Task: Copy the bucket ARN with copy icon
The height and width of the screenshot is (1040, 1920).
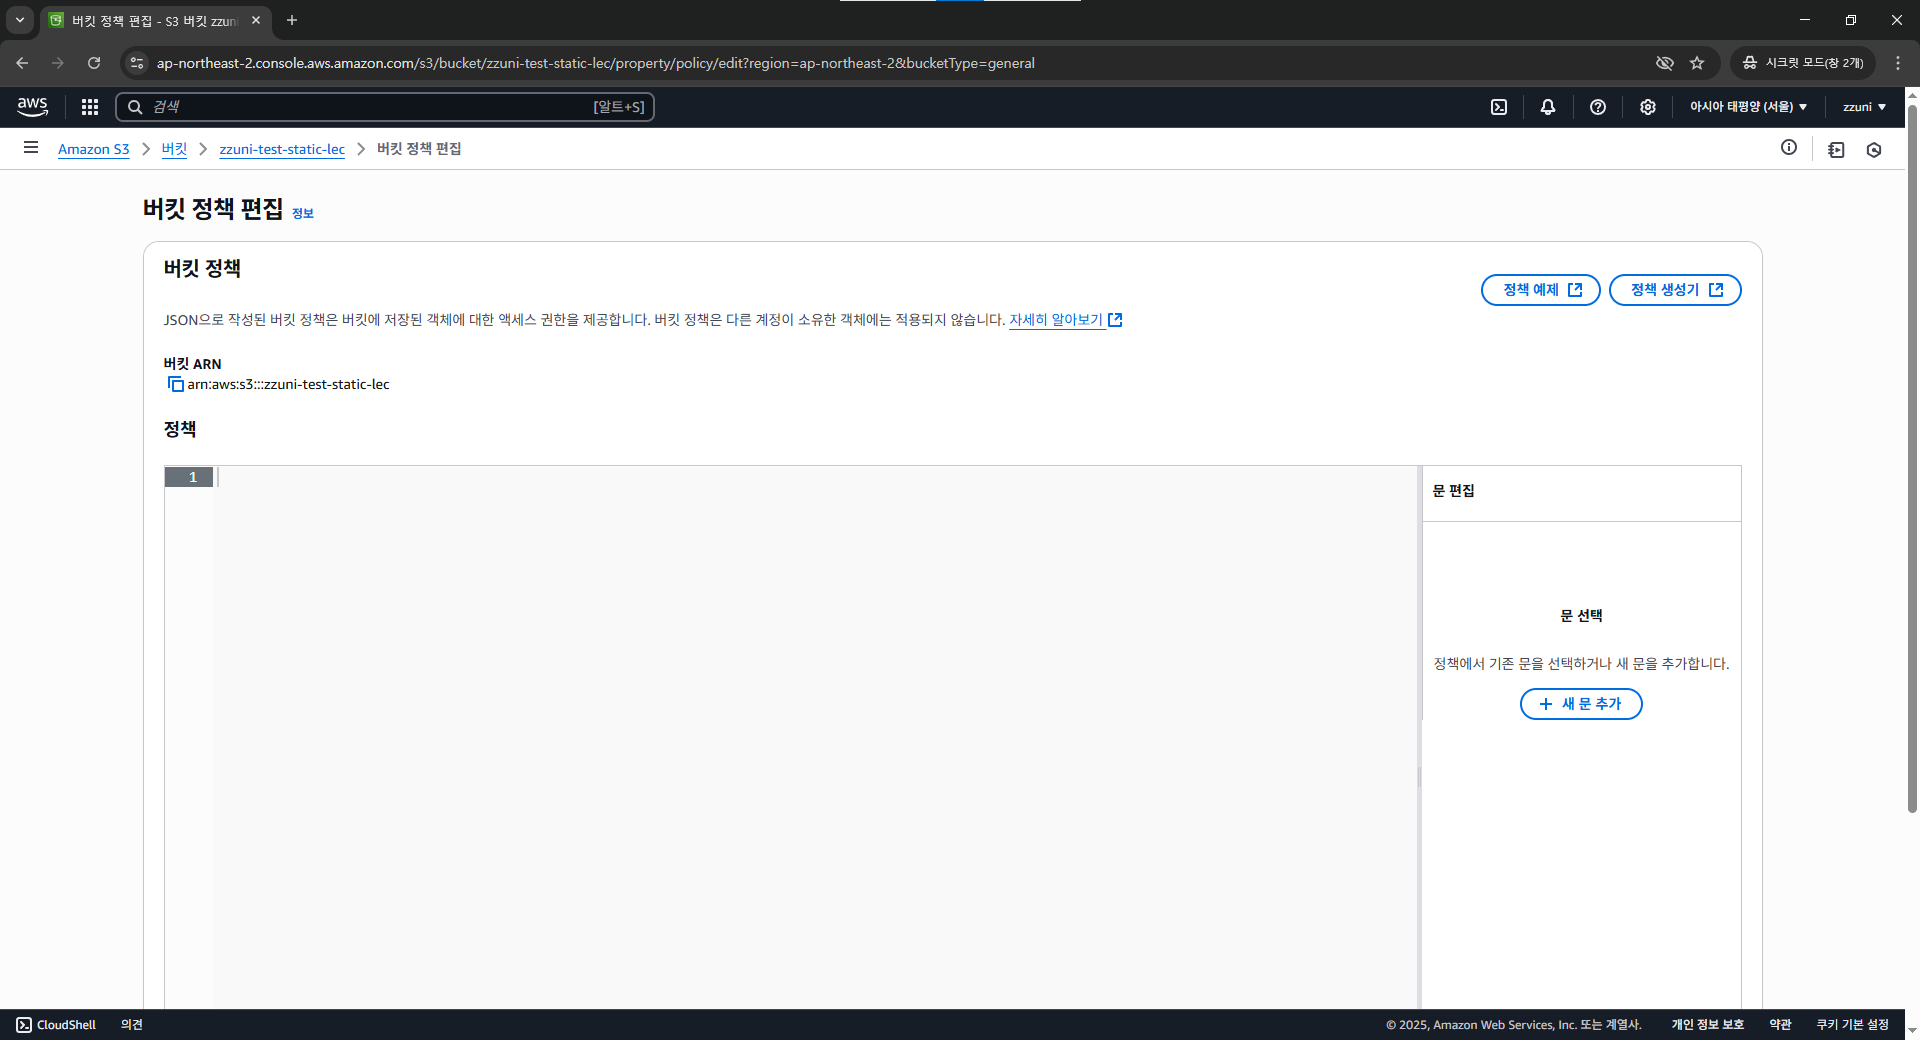Action: pyautogui.click(x=175, y=384)
